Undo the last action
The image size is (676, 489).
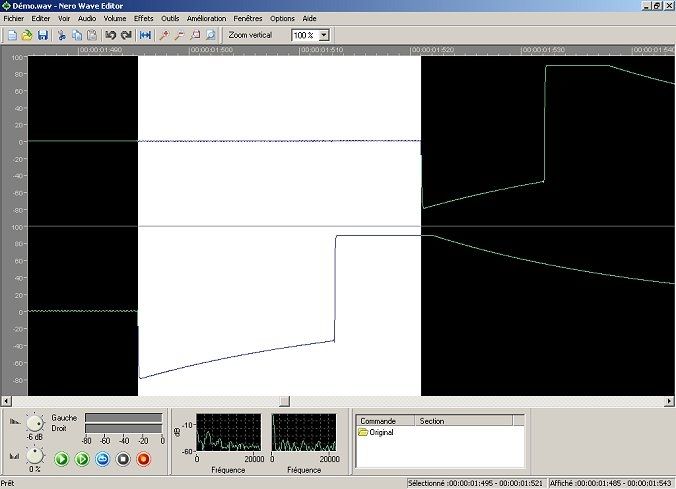pyautogui.click(x=111, y=35)
